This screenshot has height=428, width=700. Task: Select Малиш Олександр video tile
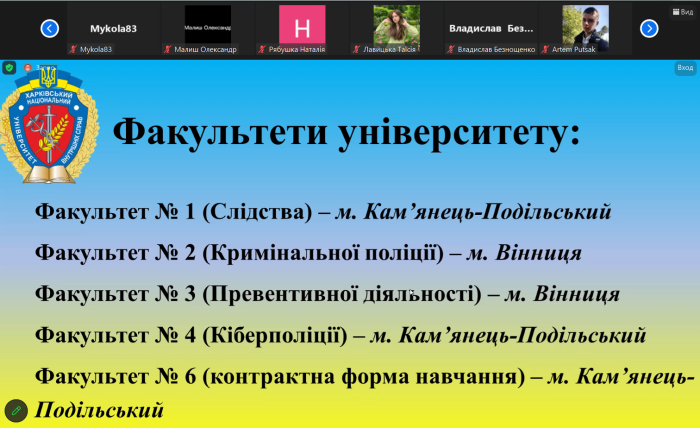pos(208,24)
